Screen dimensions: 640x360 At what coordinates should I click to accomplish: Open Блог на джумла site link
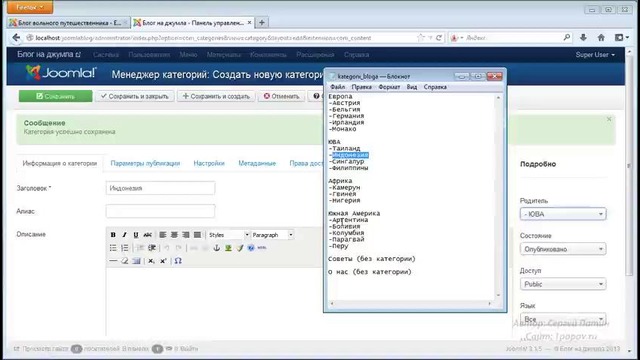coord(49,54)
